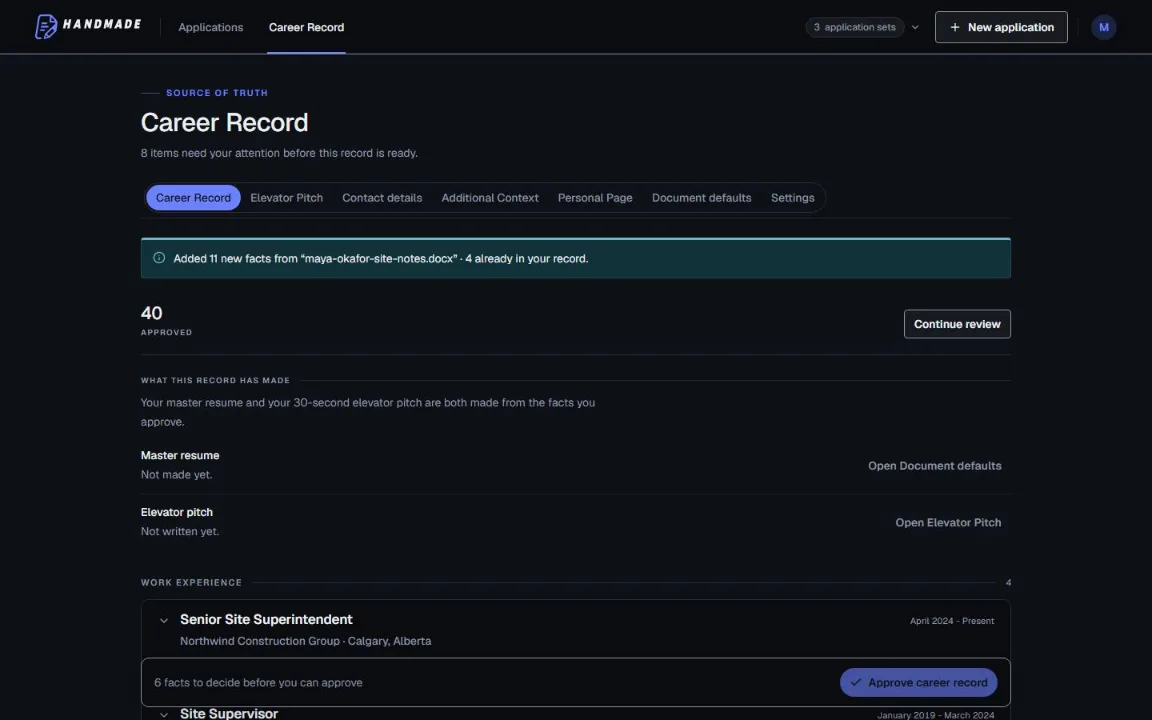This screenshot has height=720, width=1152.
Task: Go to the Applications nav item
Action: pos(211,27)
